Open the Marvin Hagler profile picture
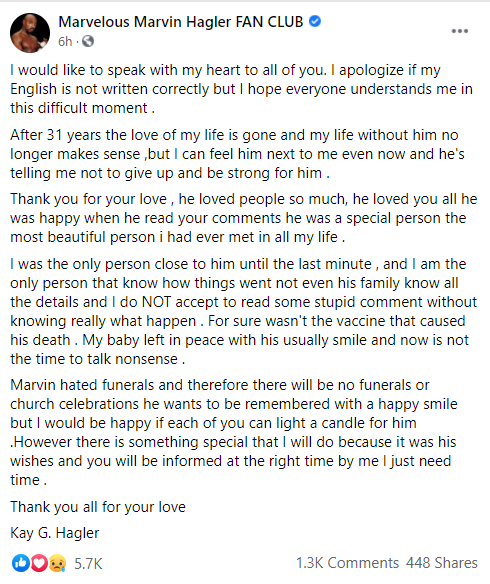Screen dimensions: 490x584 click(30, 33)
